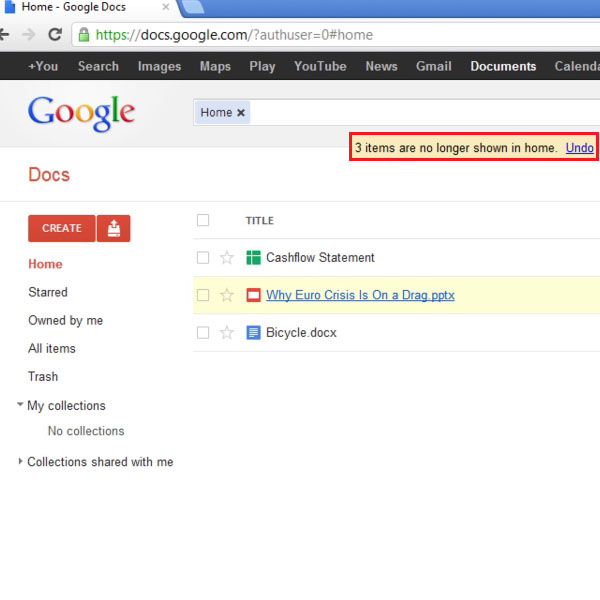Click the blue Bicycle.docx document icon
600x600 pixels.
pyautogui.click(x=253, y=333)
